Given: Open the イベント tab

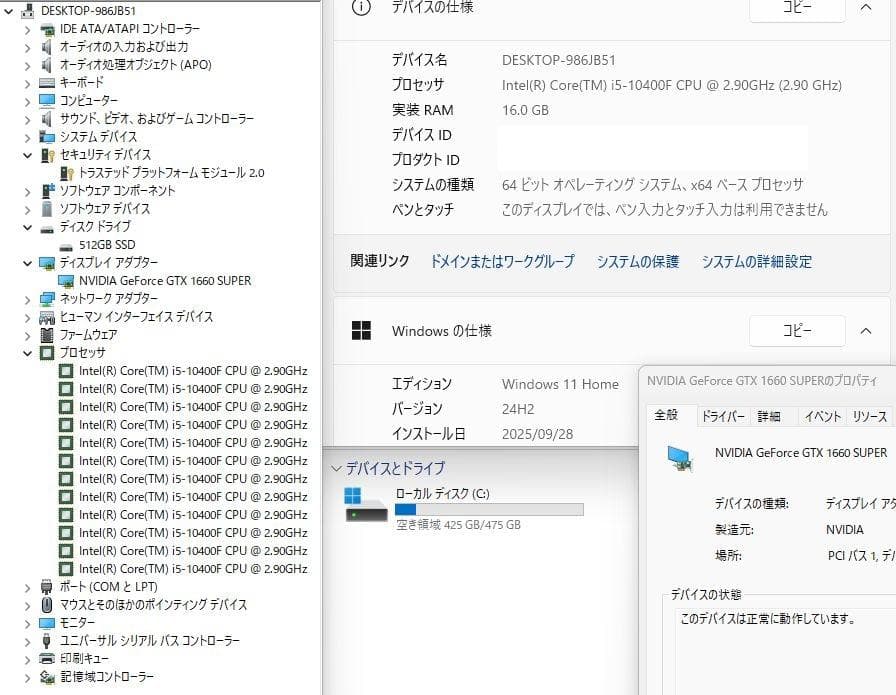Looking at the screenshot, I should point(822,415).
